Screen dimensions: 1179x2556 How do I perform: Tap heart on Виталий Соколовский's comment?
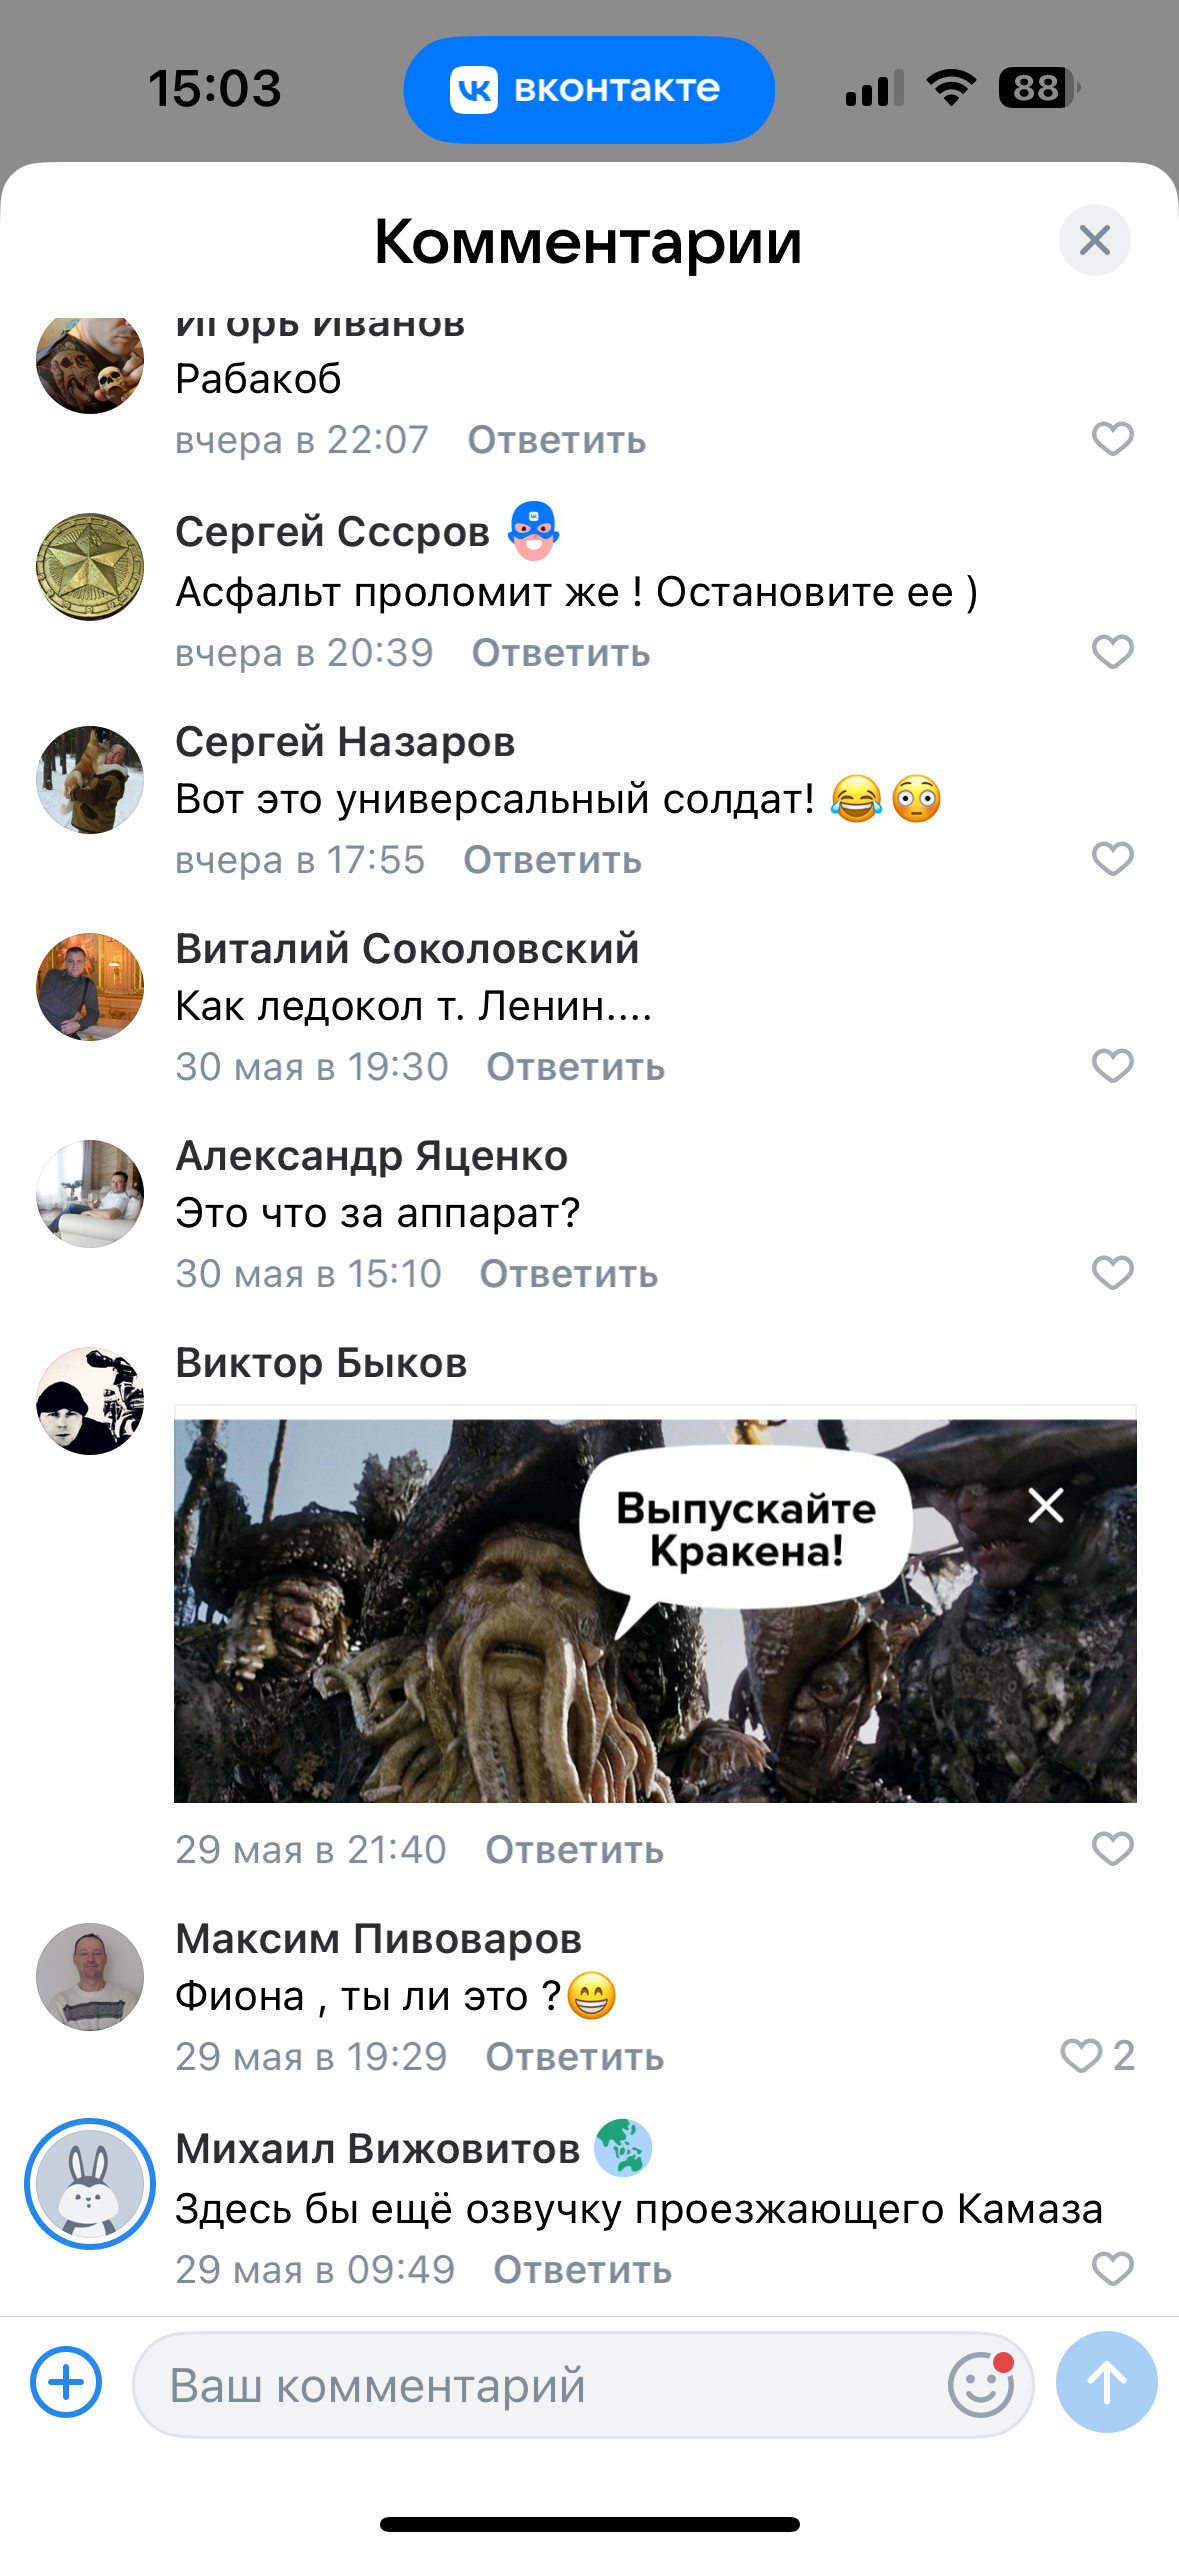(x=1112, y=1066)
